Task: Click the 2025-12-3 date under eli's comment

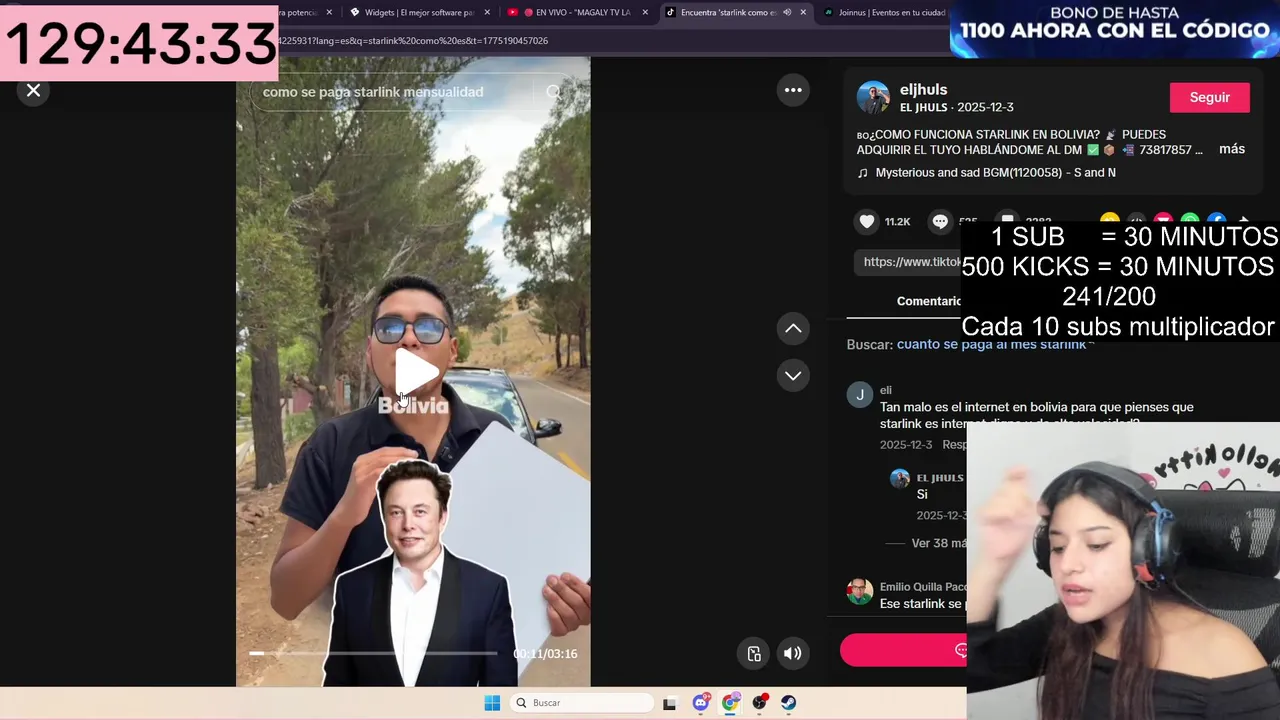Action: [906, 445]
